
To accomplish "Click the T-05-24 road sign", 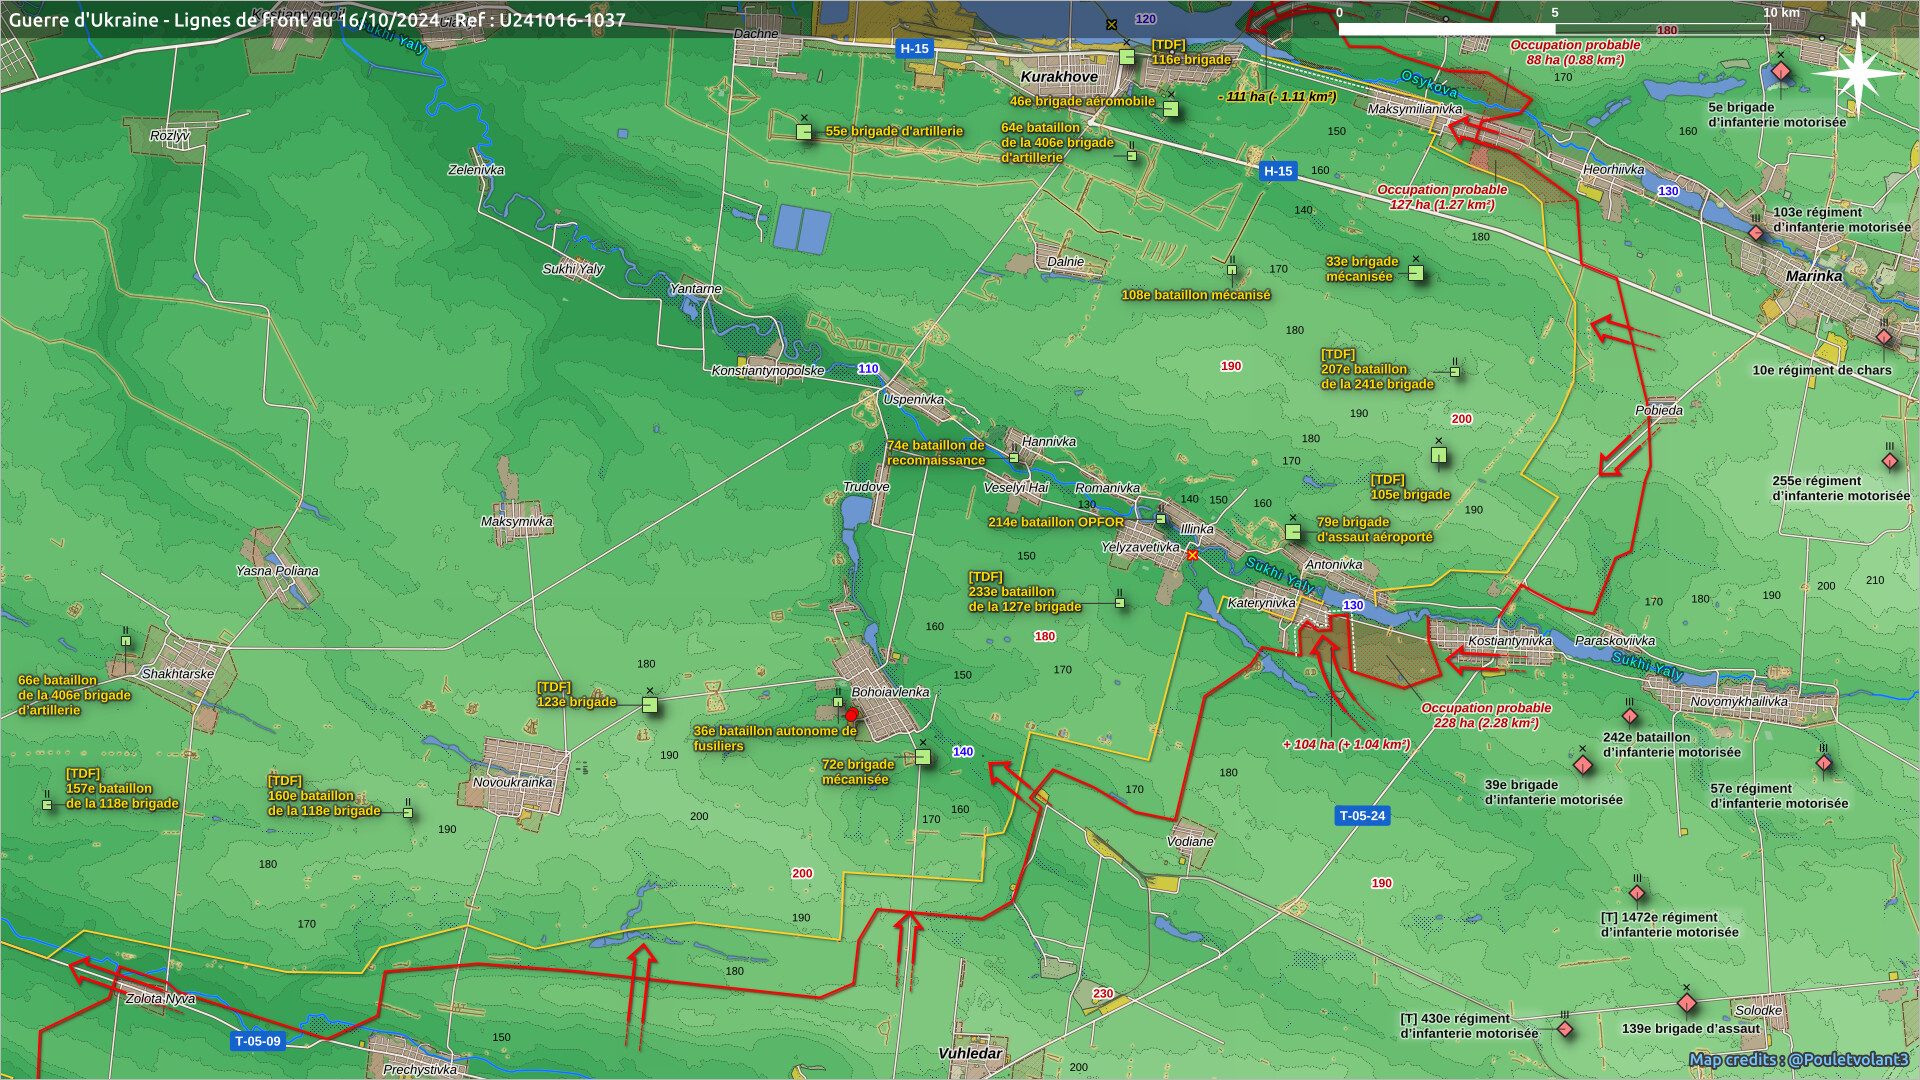I will pyautogui.click(x=1362, y=816).
